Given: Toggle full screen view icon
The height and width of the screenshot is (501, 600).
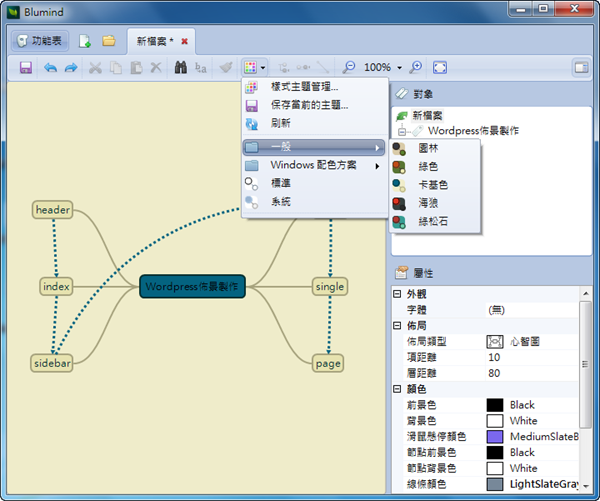Looking at the screenshot, I should [440, 68].
